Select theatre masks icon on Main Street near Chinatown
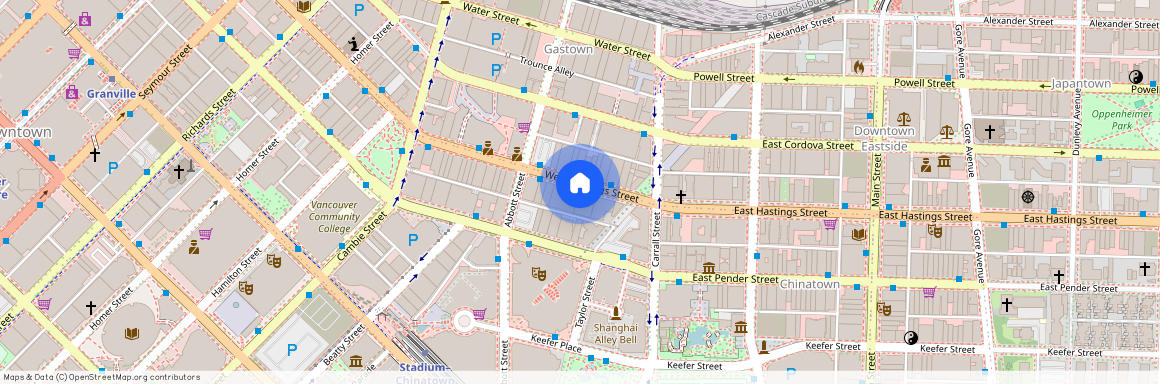The image size is (1160, 384). click(x=883, y=309)
